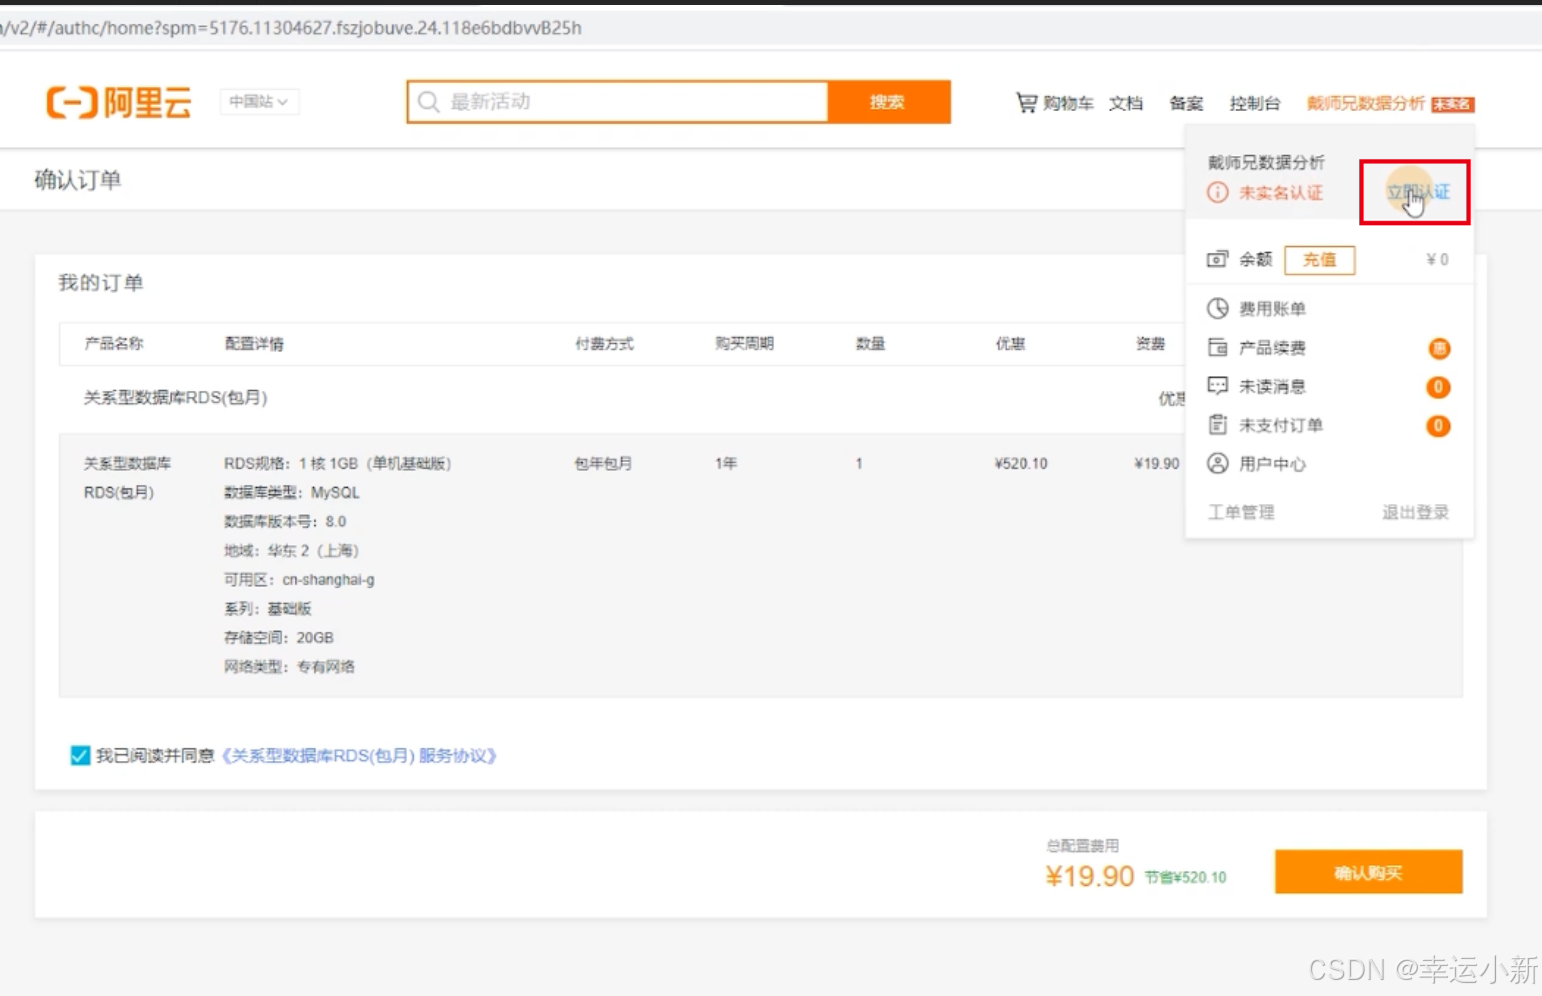Open 控制台 in the top navigation

click(x=1255, y=103)
